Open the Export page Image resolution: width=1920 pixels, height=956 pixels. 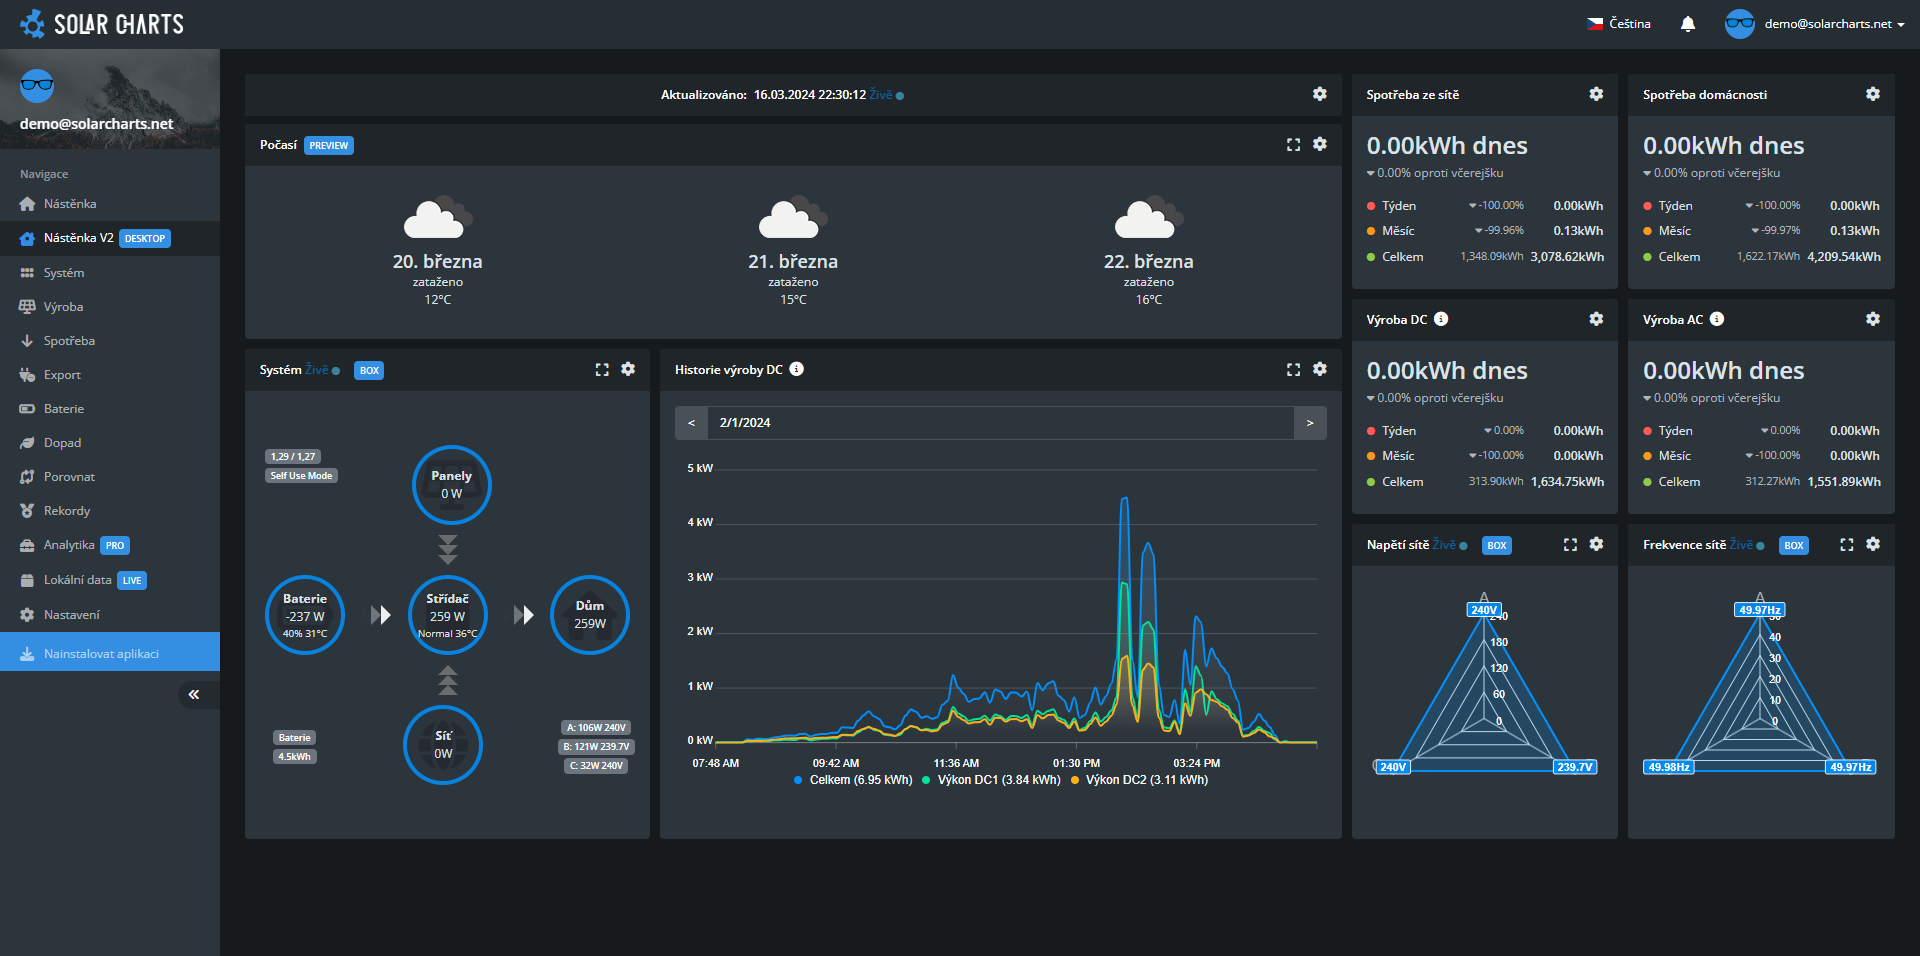pos(110,375)
